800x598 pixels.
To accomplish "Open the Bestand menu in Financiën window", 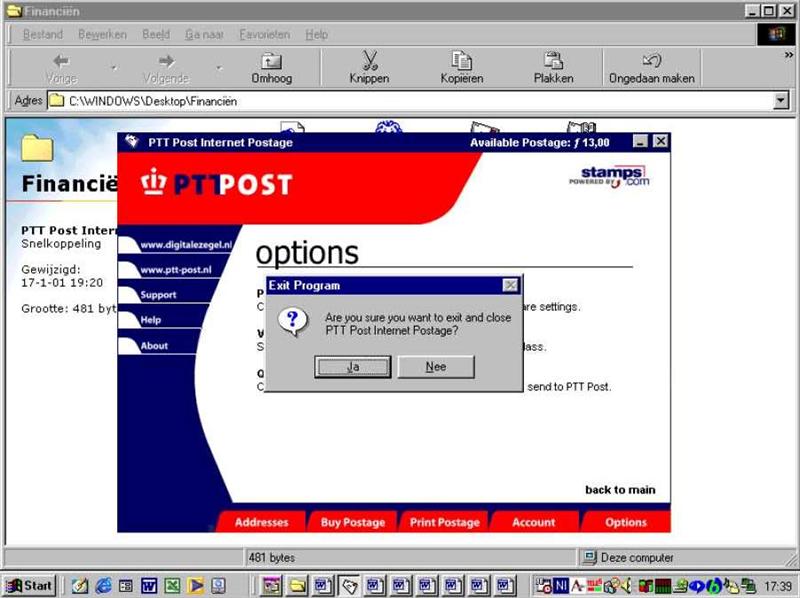I will pos(43,34).
